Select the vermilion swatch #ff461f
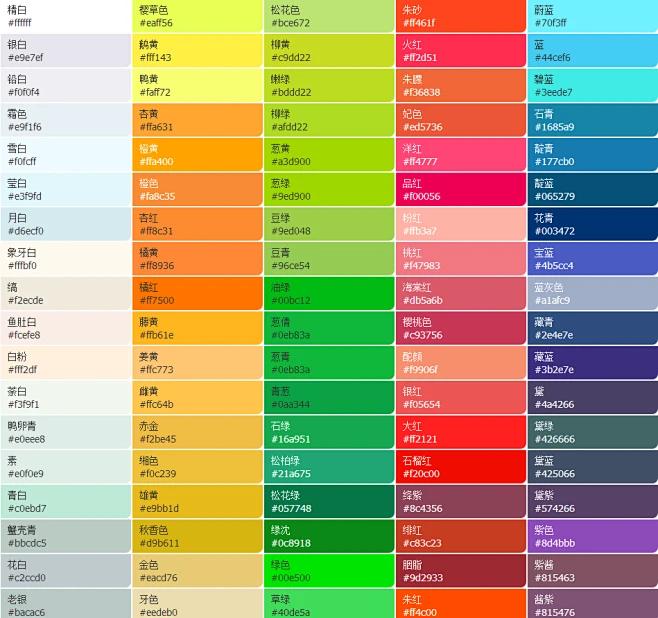This screenshot has width=658, height=618. tap(460, 16)
